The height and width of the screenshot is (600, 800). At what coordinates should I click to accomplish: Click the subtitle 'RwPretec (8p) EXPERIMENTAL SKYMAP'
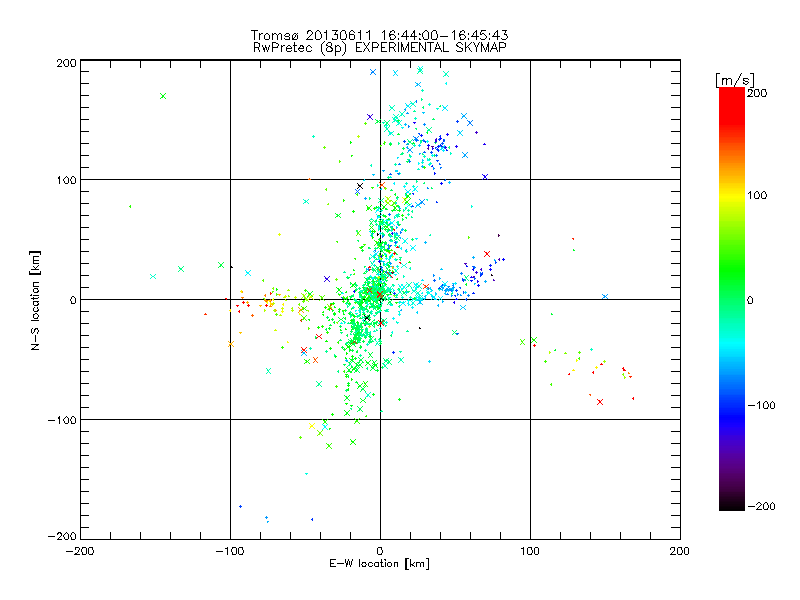pyautogui.click(x=380, y=48)
